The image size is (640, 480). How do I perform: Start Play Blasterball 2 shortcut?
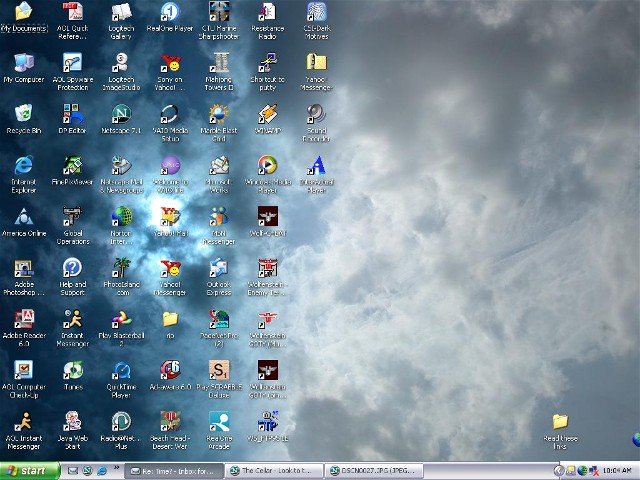click(x=121, y=319)
